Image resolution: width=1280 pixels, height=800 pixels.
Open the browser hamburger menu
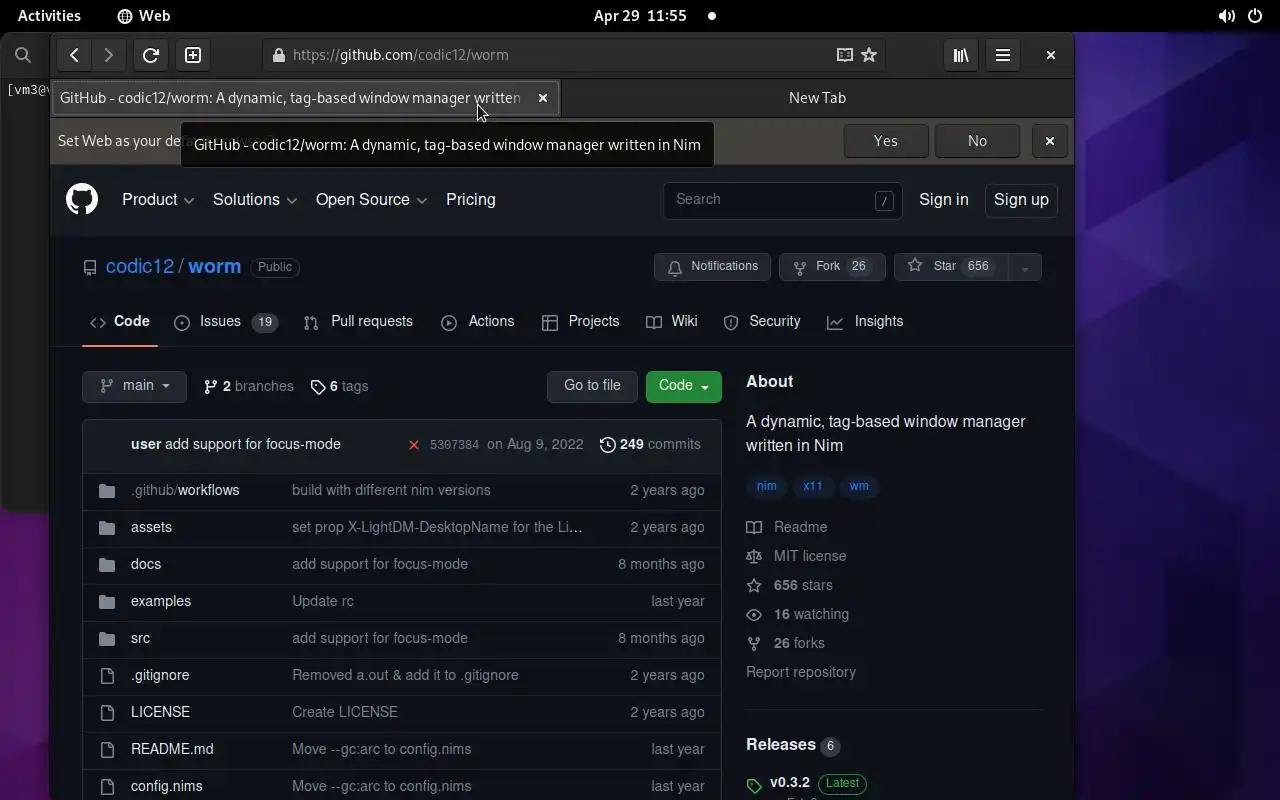(x=1003, y=55)
